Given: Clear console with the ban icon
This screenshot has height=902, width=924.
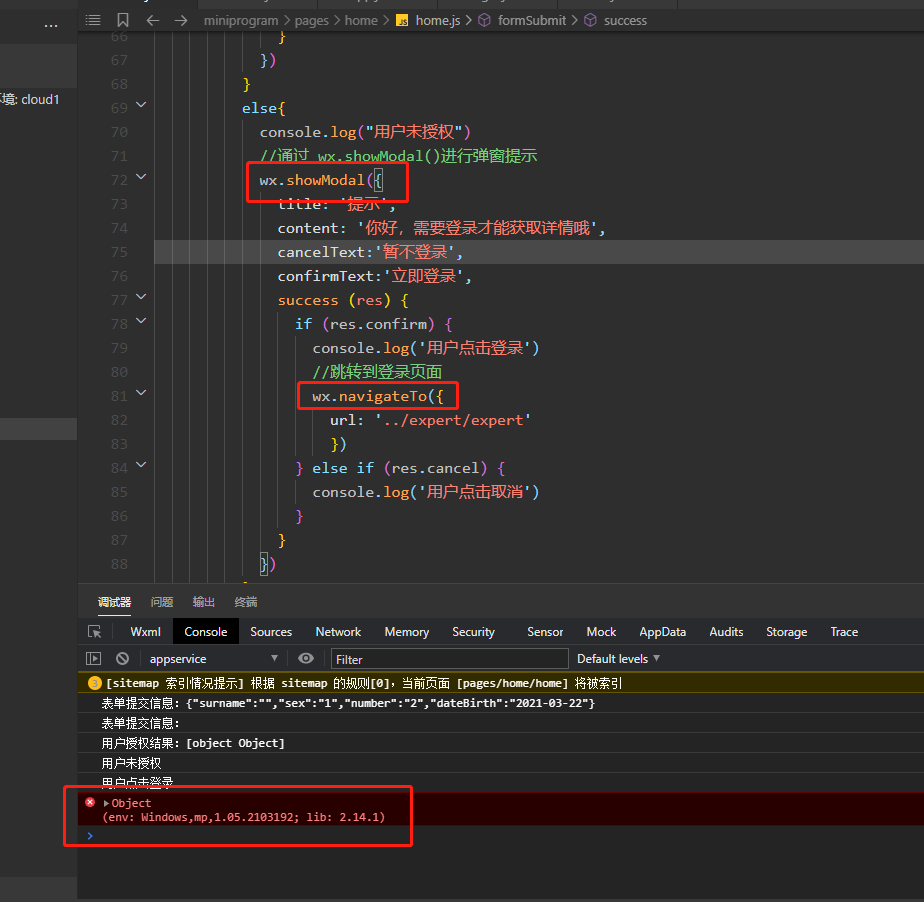Looking at the screenshot, I should (x=123, y=659).
